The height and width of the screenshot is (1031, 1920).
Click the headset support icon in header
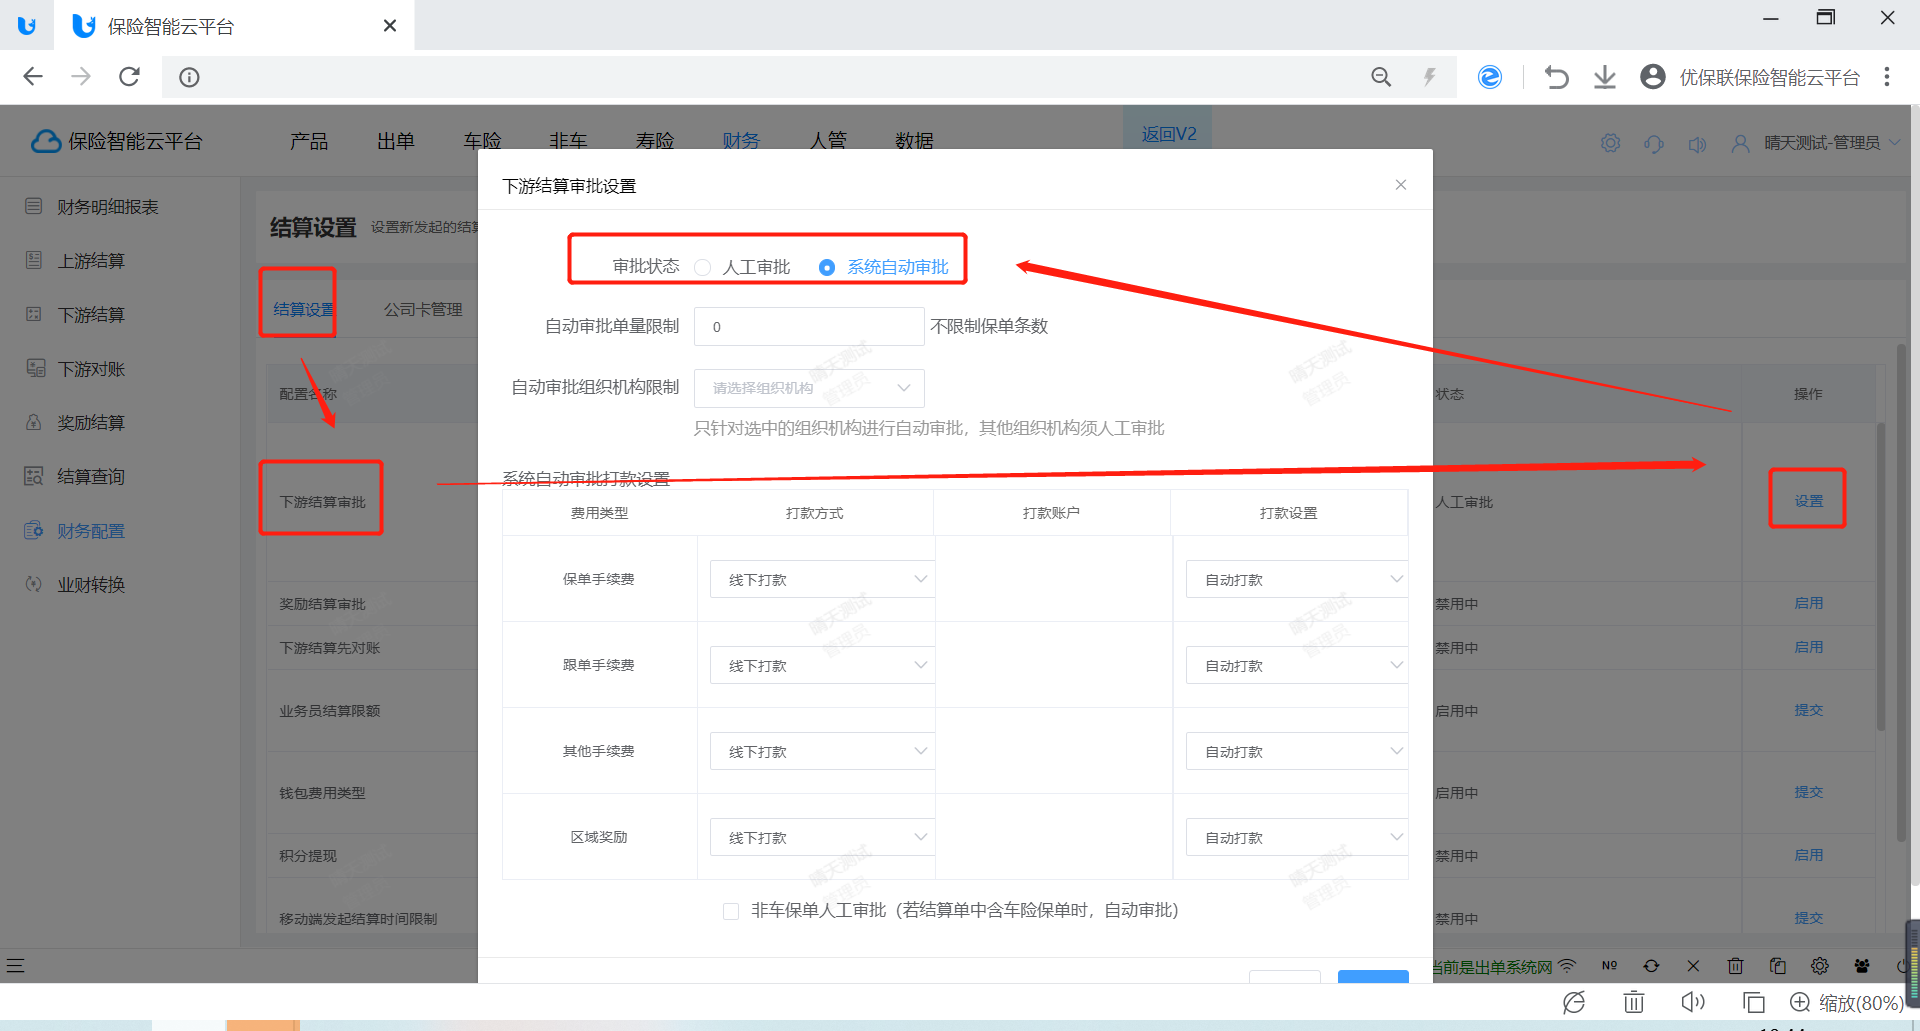click(x=1654, y=143)
